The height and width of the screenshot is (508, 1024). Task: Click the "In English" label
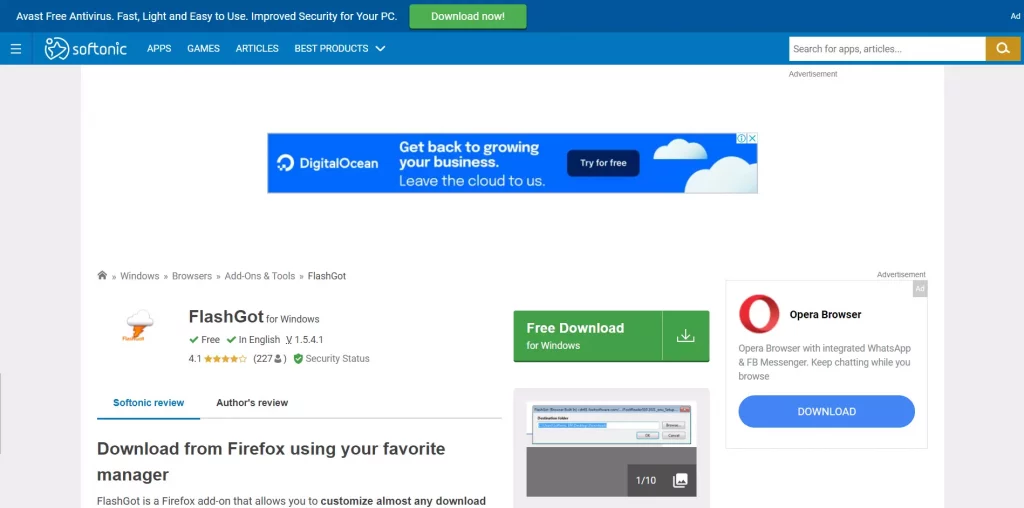[259, 340]
